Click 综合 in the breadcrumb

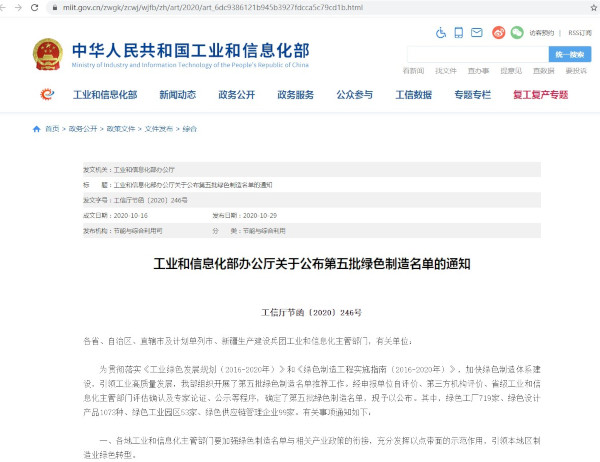(189, 129)
